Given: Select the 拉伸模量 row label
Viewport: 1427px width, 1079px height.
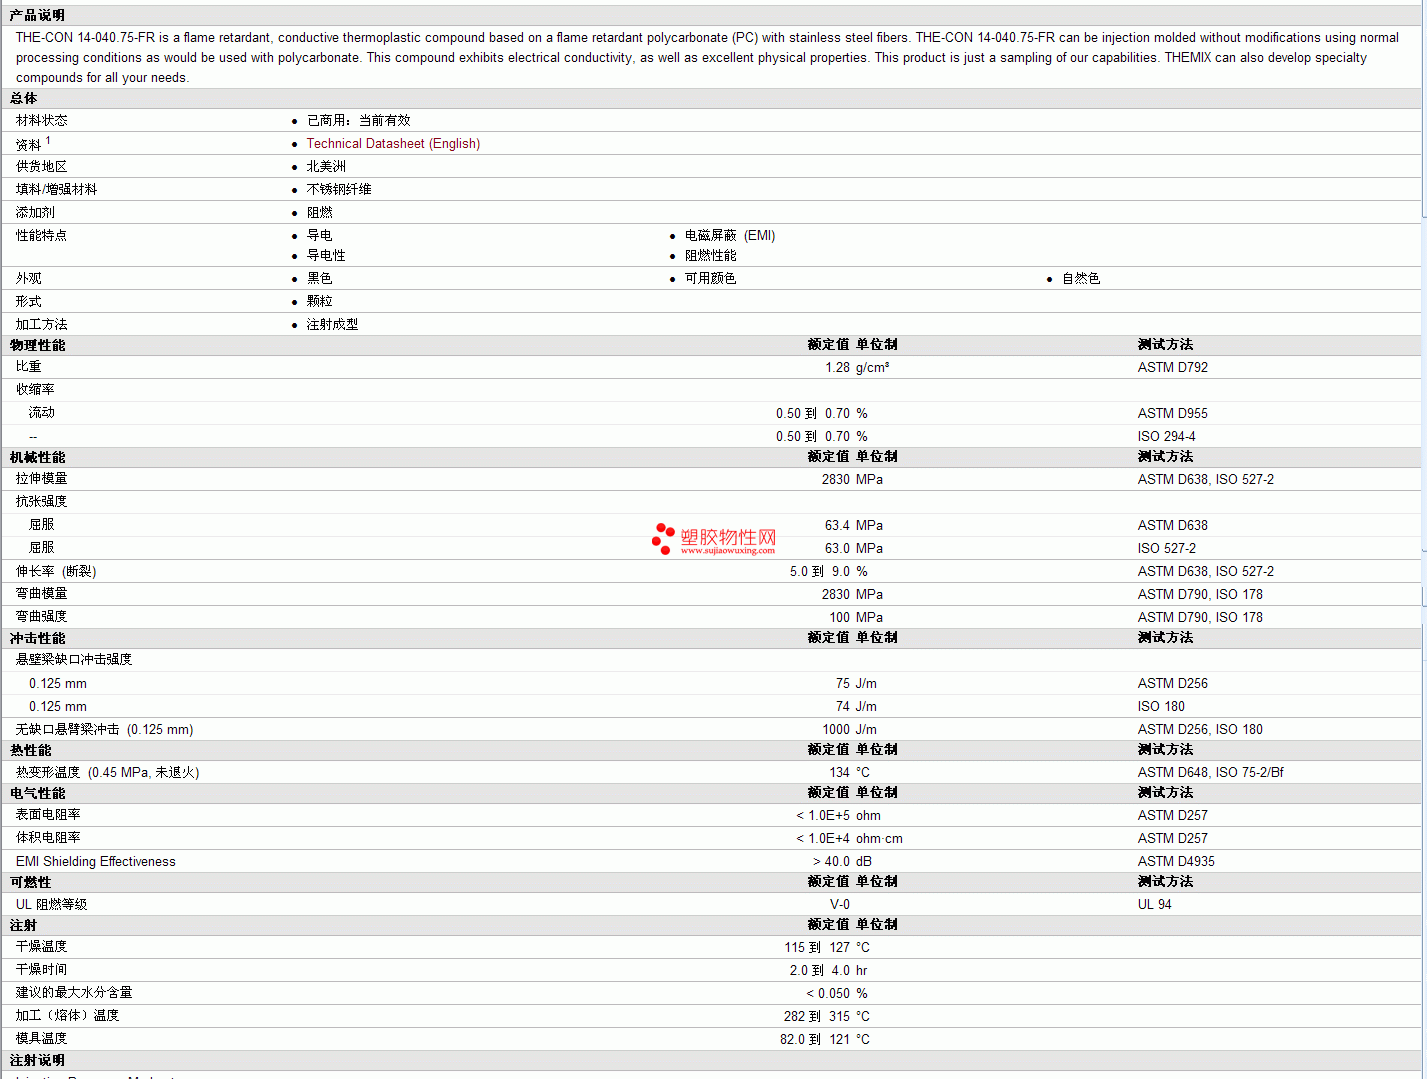Looking at the screenshot, I should point(42,479).
